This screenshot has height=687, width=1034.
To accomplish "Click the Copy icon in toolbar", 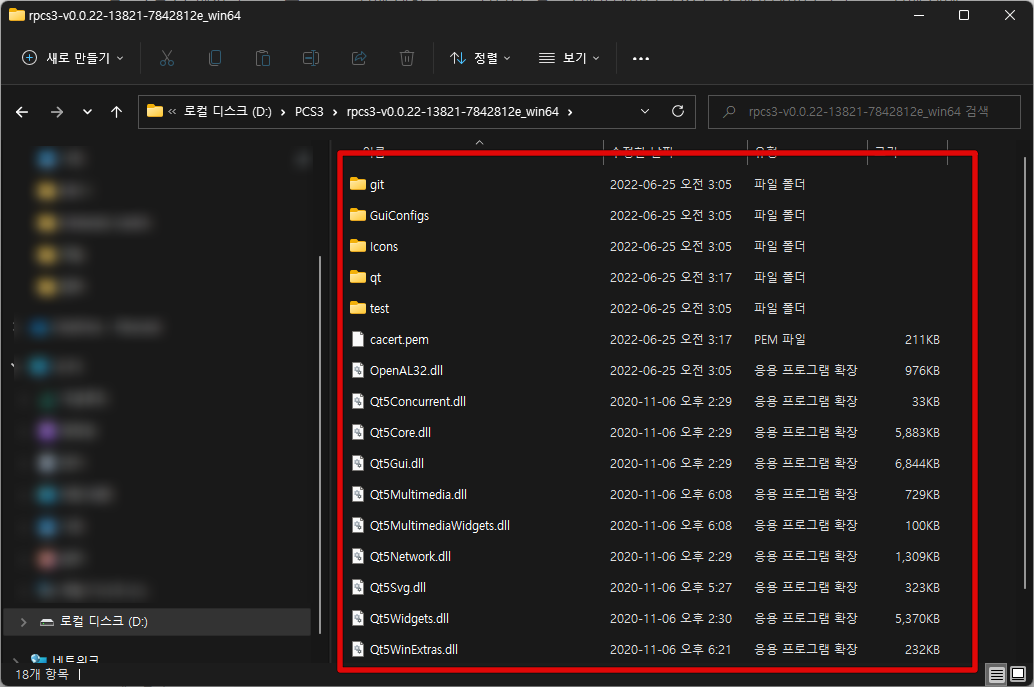I will click(x=215, y=58).
